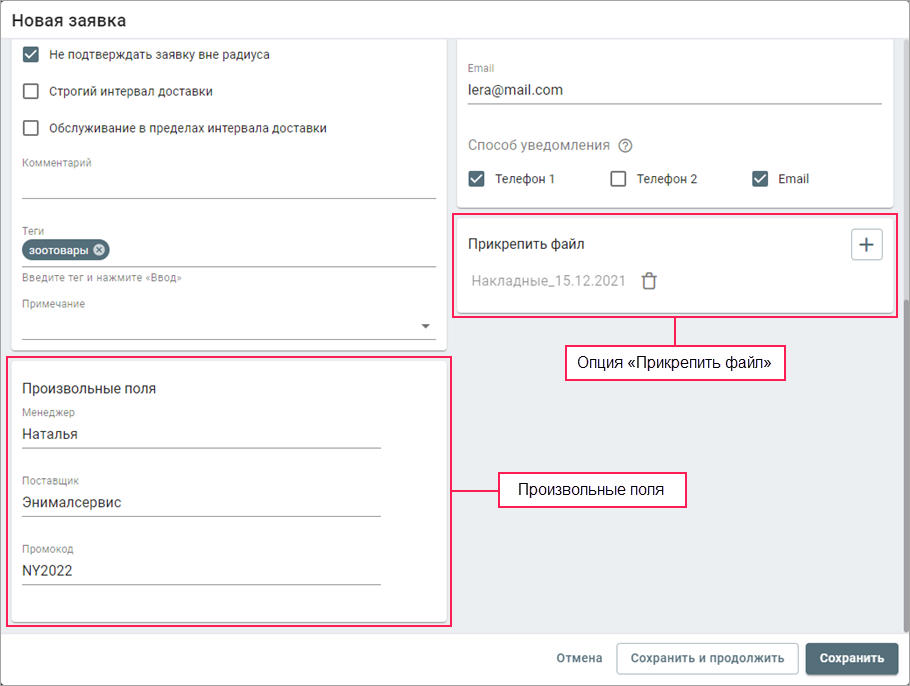Toggle the Телефон 1 notification checkbox
The width and height of the screenshot is (910, 686).
pyautogui.click(x=477, y=179)
